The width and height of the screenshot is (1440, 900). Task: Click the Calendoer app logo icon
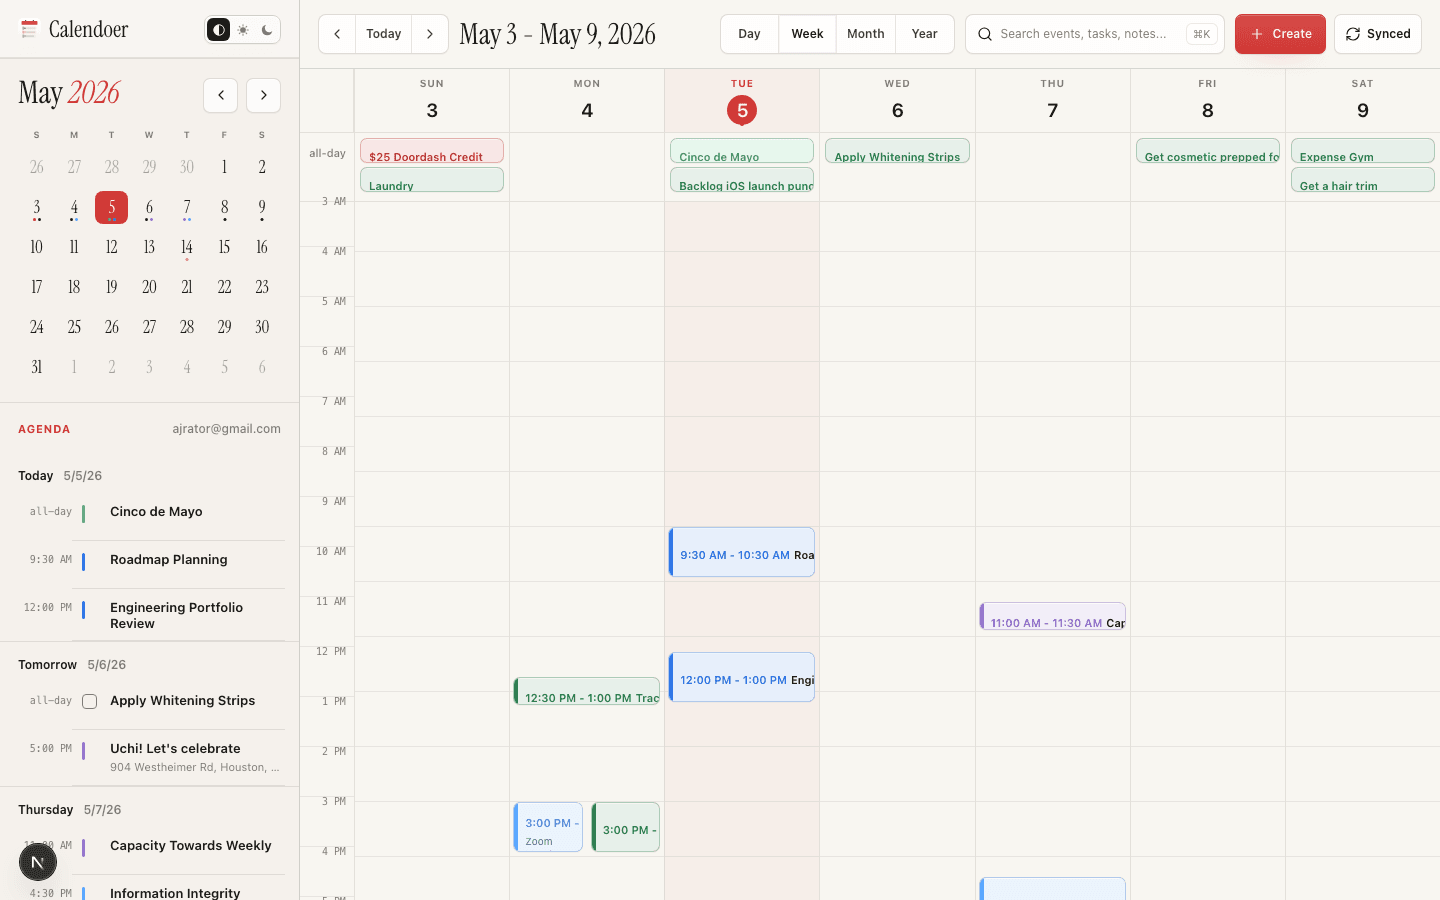coord(29,30)
